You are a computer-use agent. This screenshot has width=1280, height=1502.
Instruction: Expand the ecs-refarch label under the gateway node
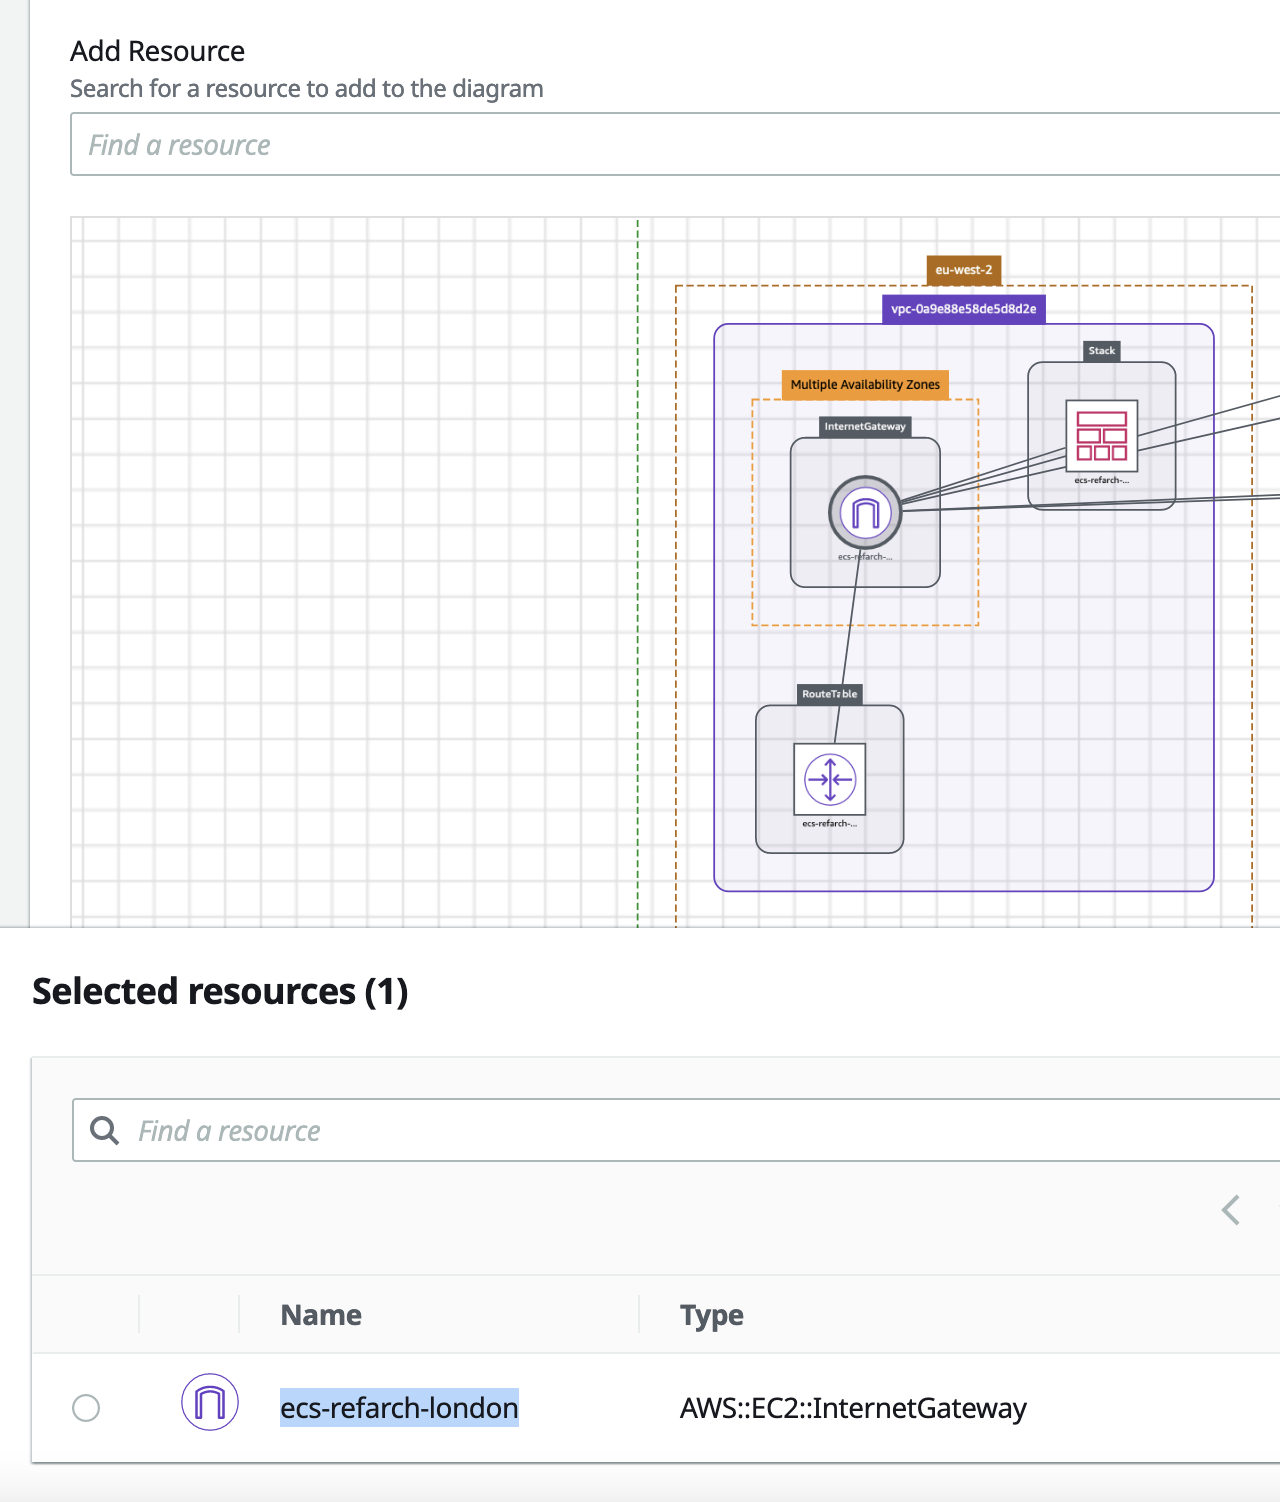coord(864,556)
